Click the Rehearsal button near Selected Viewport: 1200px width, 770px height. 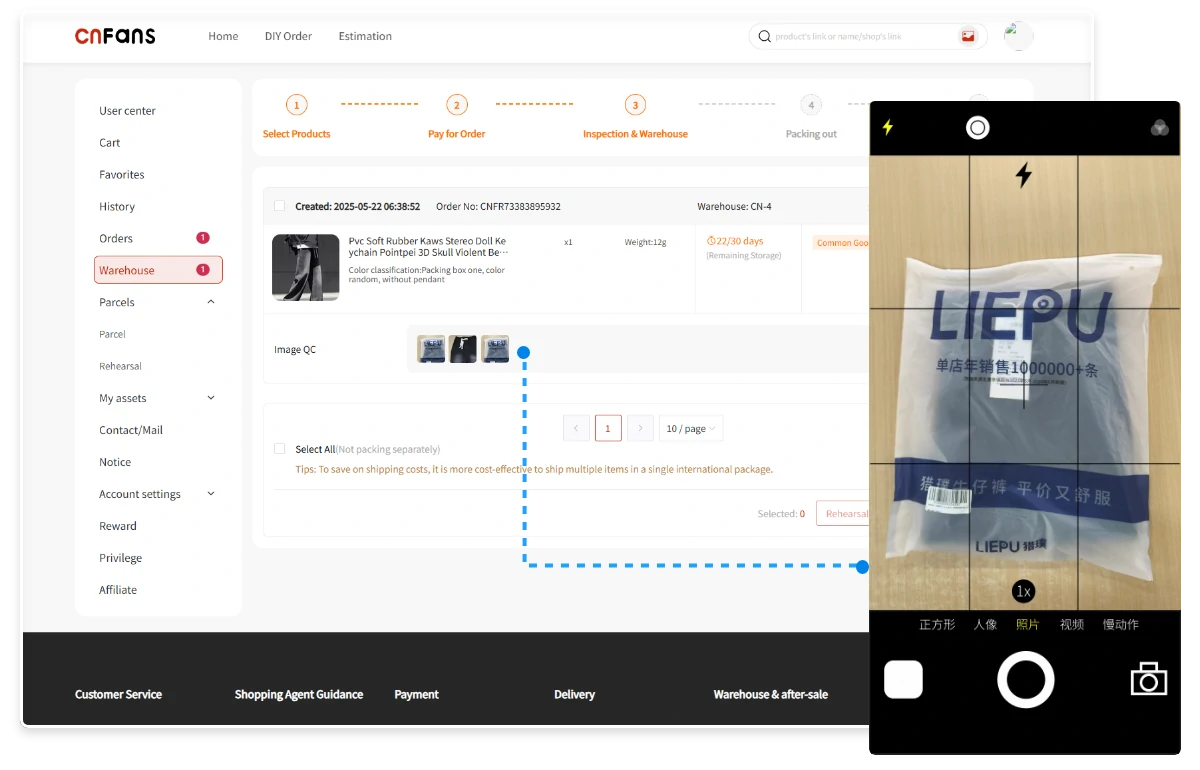(x=843, y=513)
